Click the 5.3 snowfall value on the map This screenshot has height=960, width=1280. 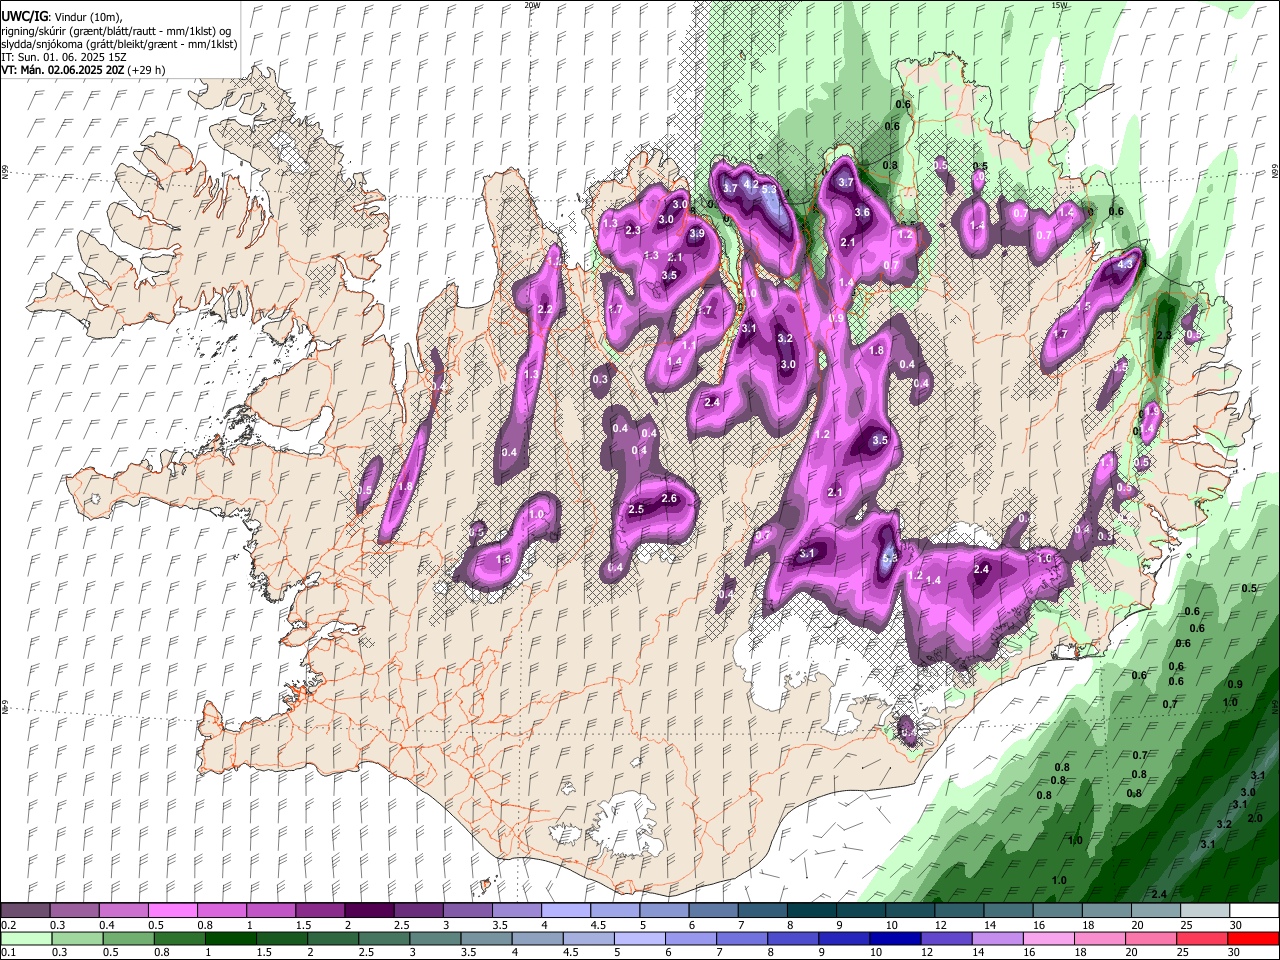(x=769, y=188)
